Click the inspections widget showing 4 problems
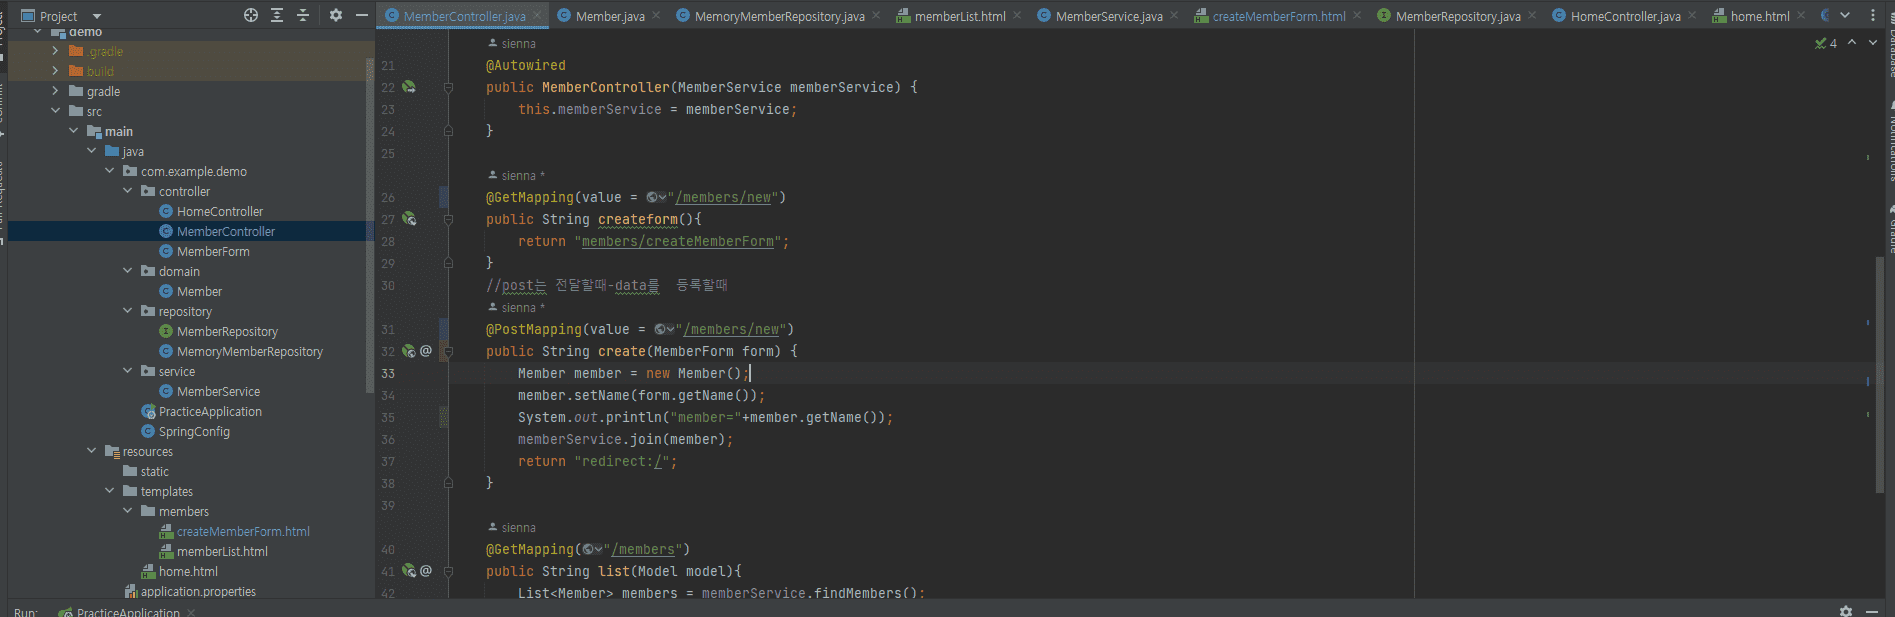 pyautogui.click(x=1826, y=43)
